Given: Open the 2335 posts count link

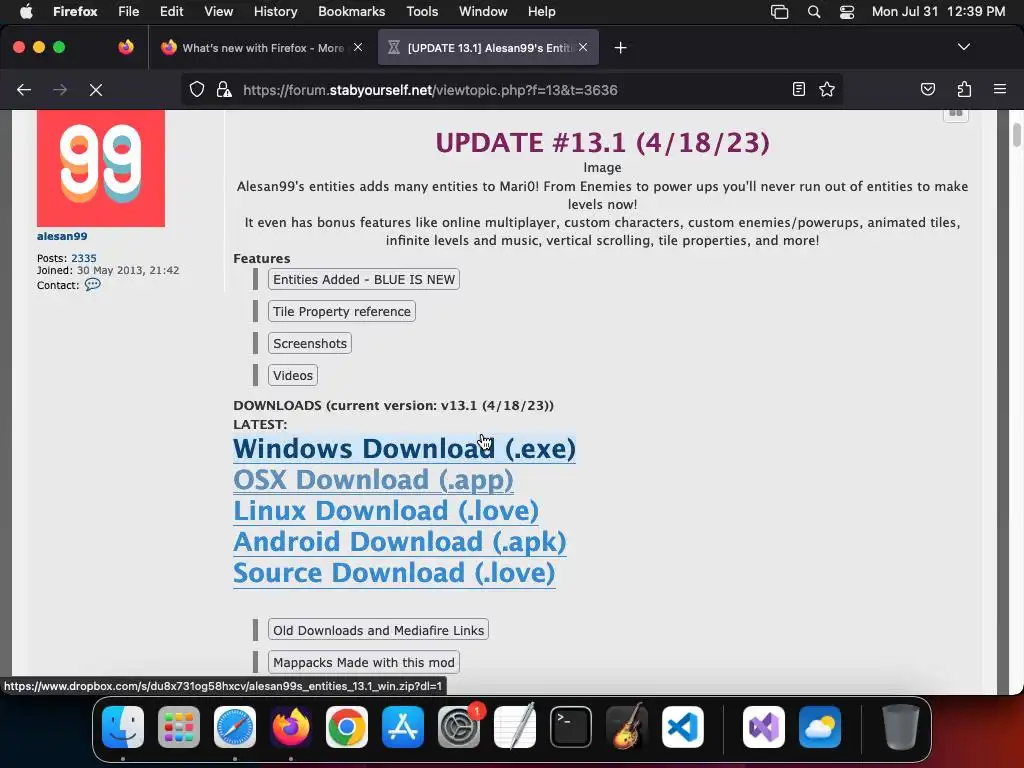Looking at the screenshot, I should tap(84, 258).
